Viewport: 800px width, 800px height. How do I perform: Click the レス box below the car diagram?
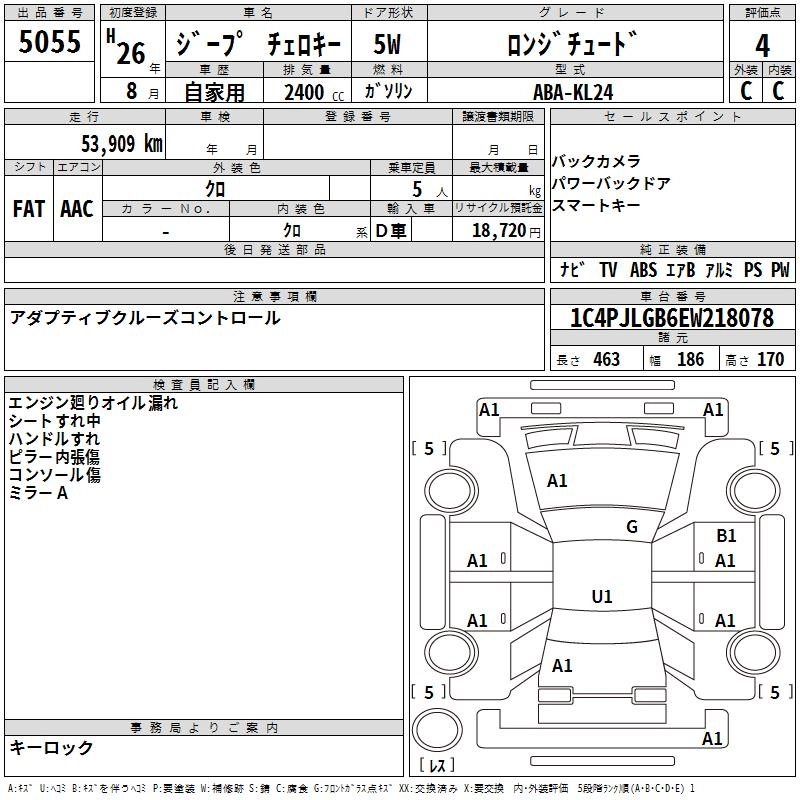[436, 767]
